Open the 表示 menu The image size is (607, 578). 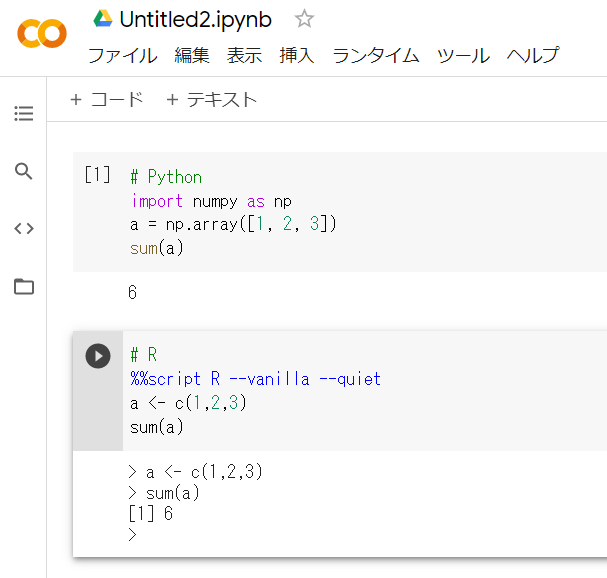[244, 56]
